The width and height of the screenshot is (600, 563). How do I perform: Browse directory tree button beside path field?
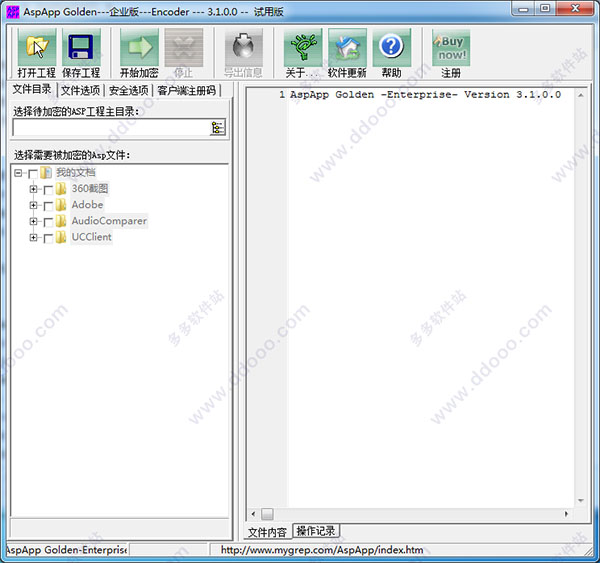pyautogui.click(x=218, y=127)
